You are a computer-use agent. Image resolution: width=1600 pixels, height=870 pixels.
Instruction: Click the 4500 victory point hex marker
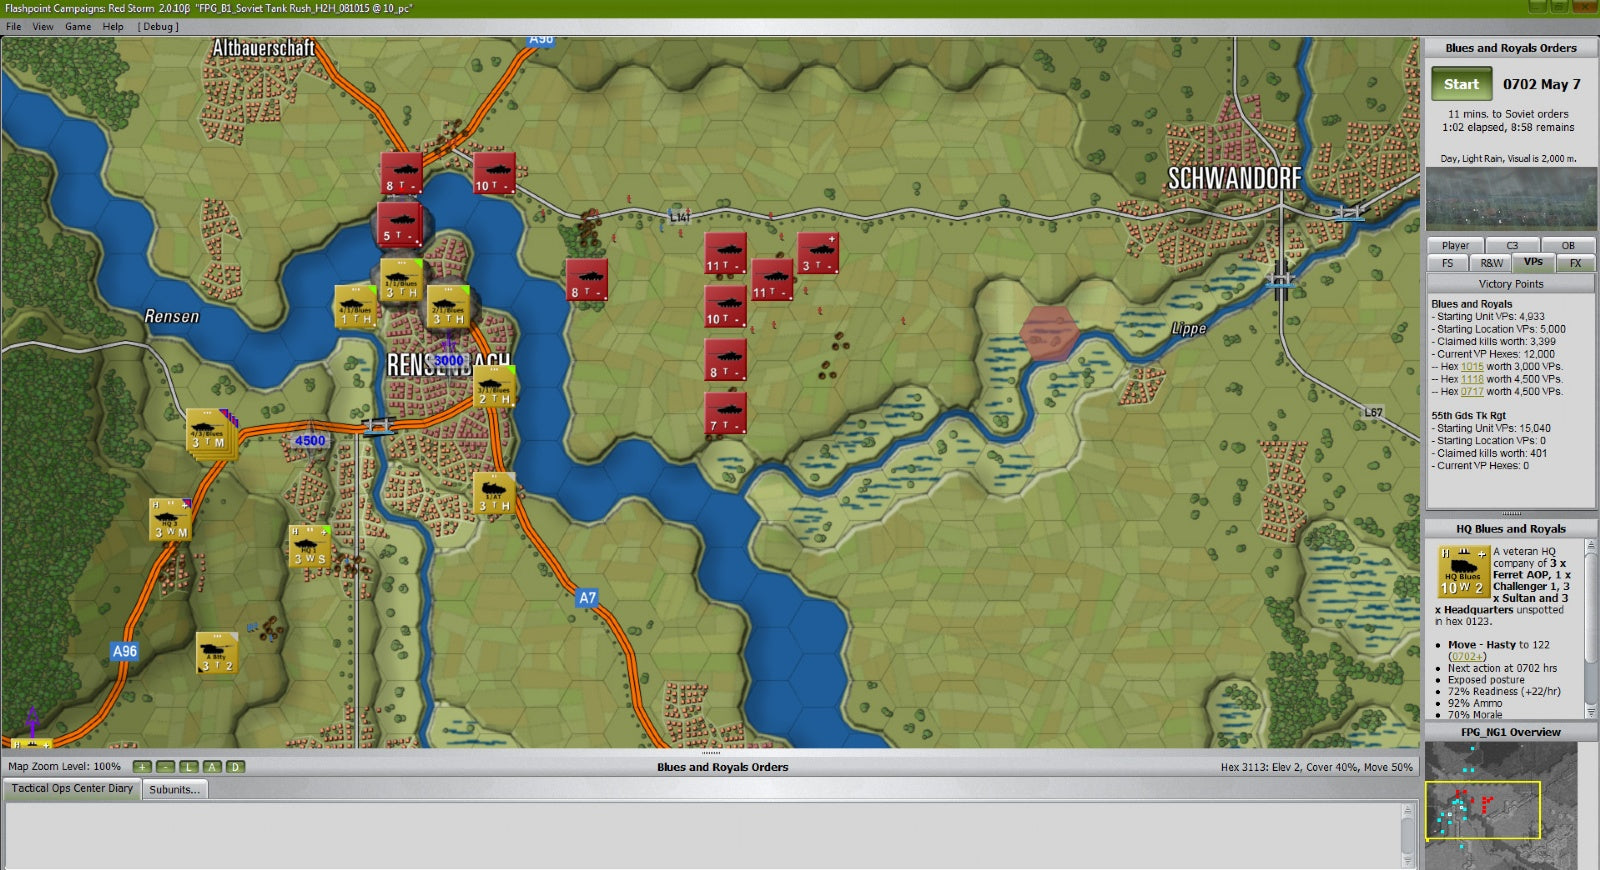coord(310,441)
